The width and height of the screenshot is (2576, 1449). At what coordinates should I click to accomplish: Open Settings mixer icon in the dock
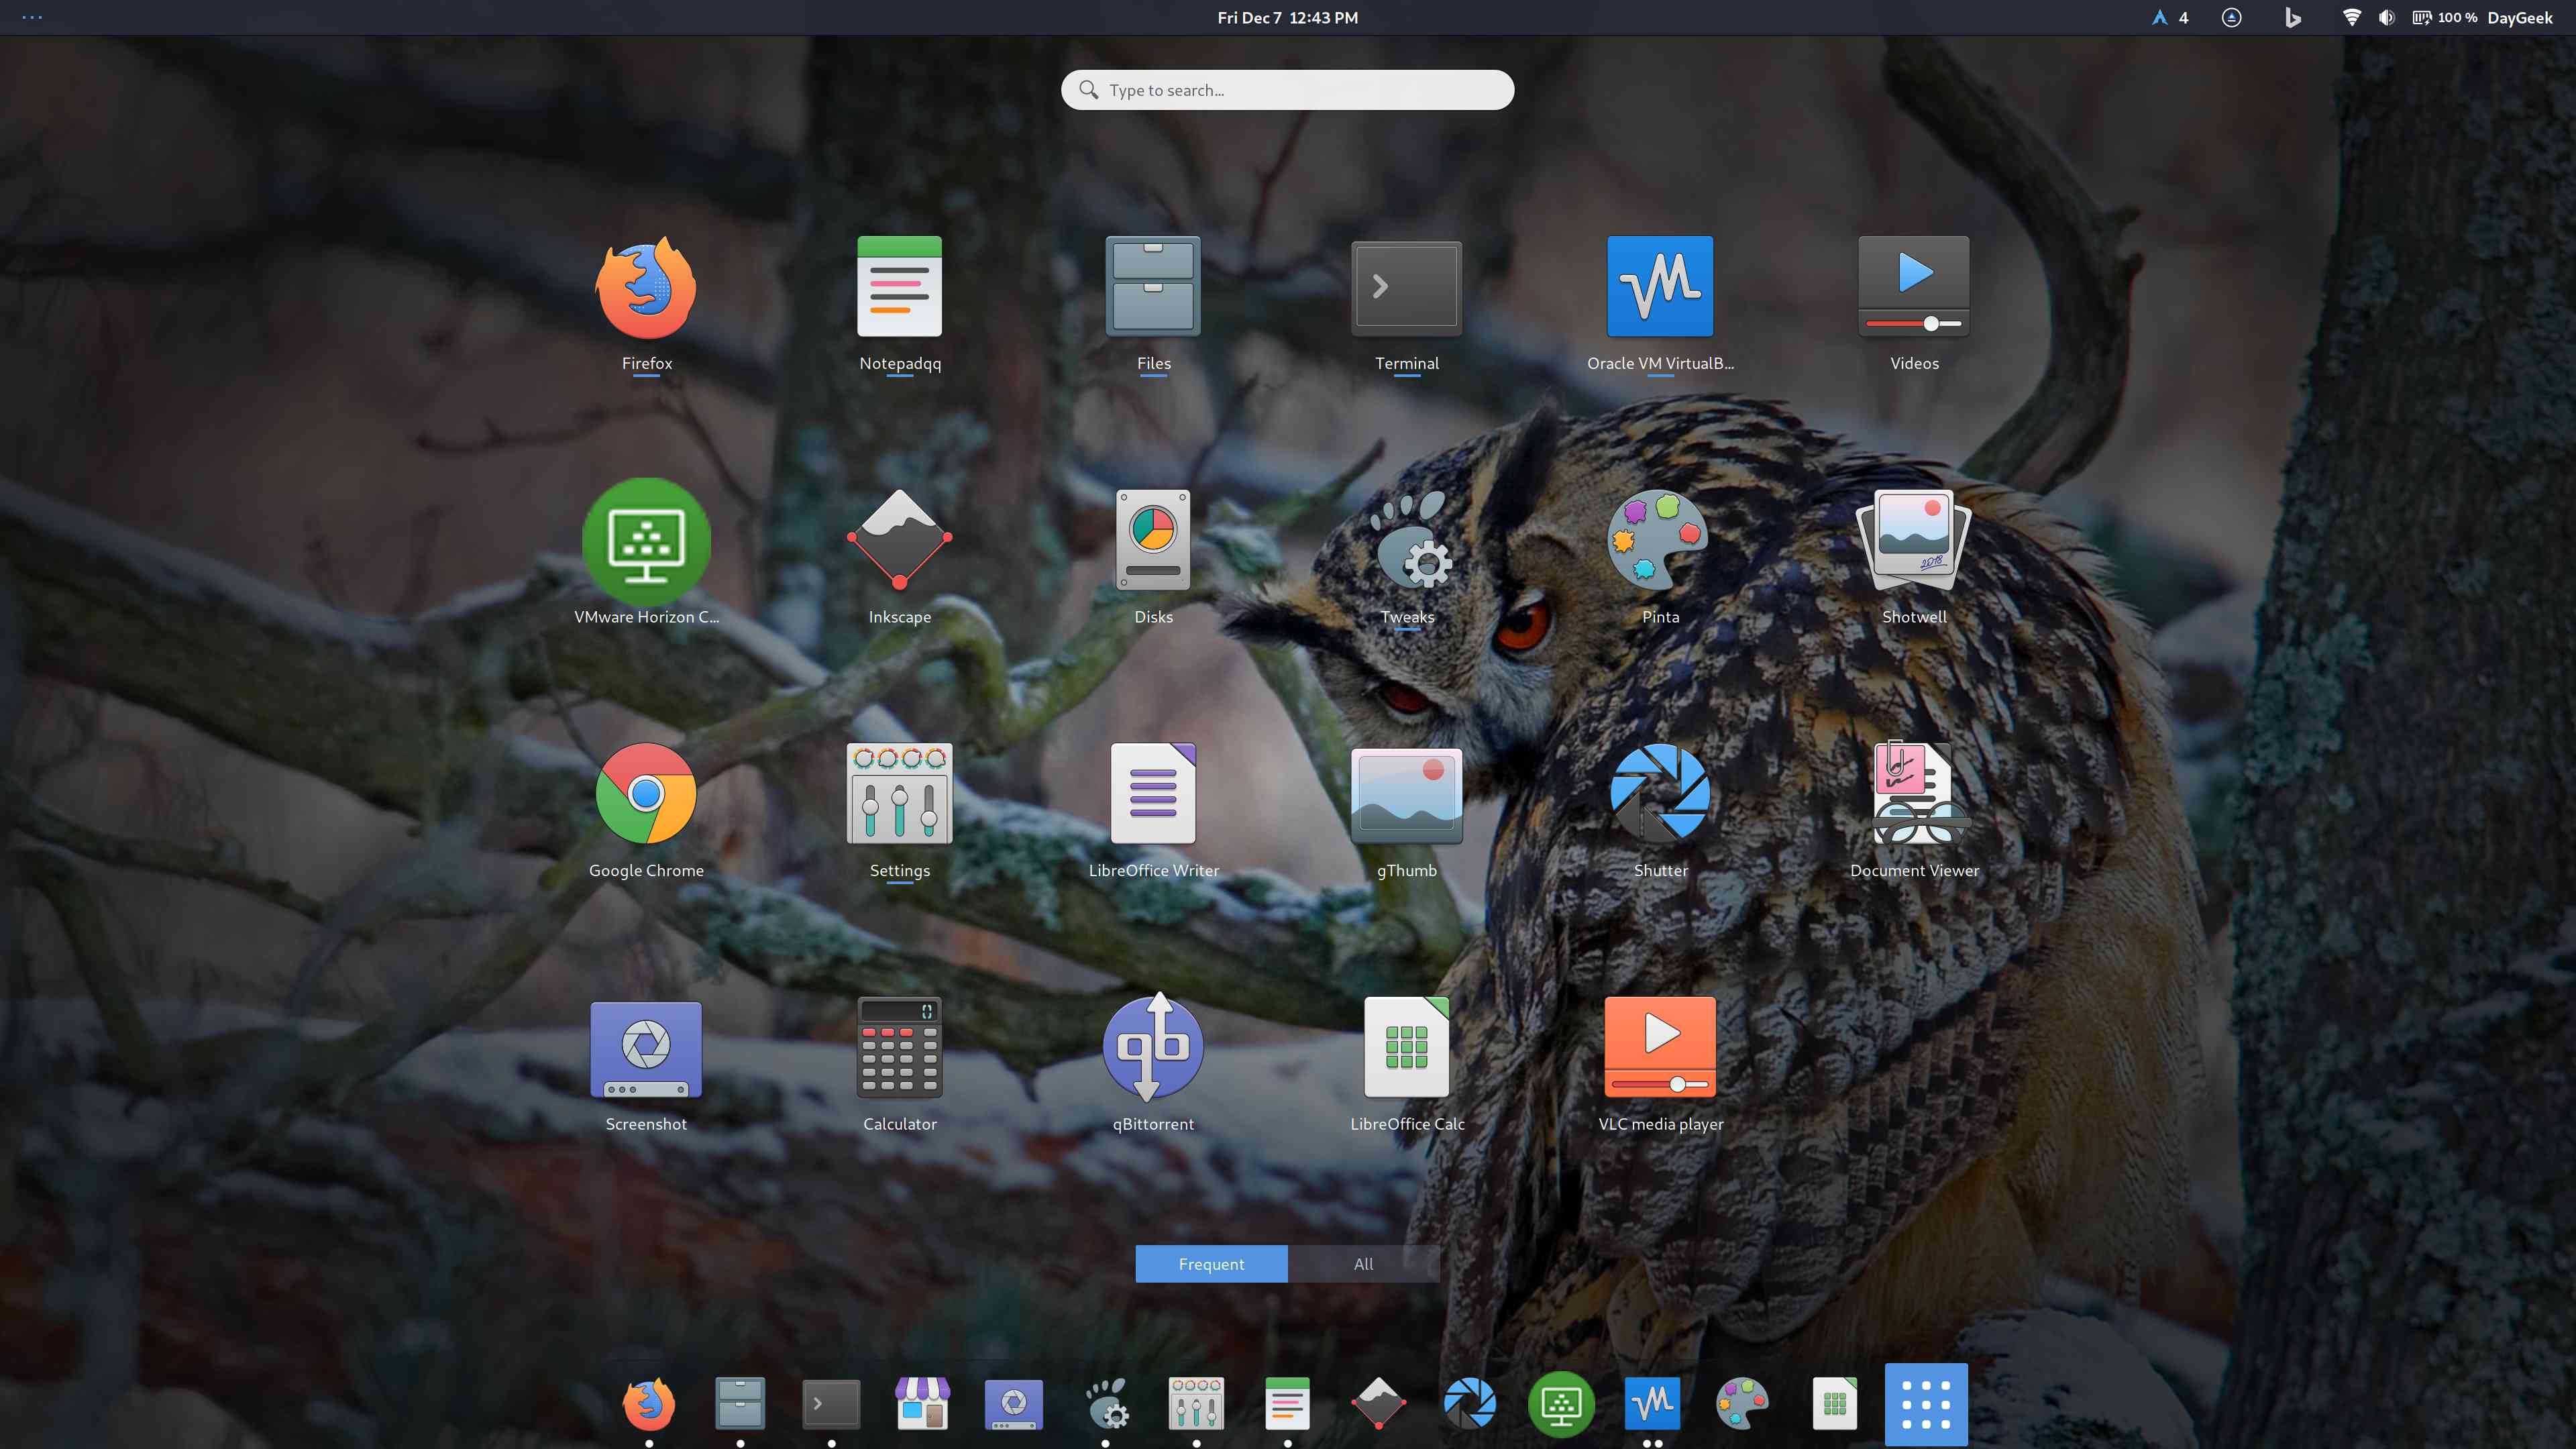[1196, 1404]
